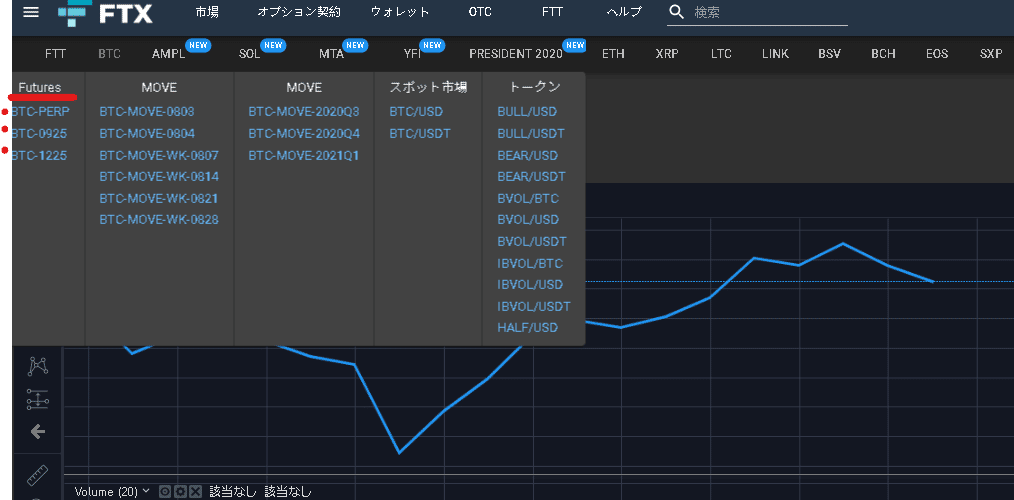The height and width of the screenshot is (500, 1014).
Task: Select the LINK coin tab
Action: (775, 54)
